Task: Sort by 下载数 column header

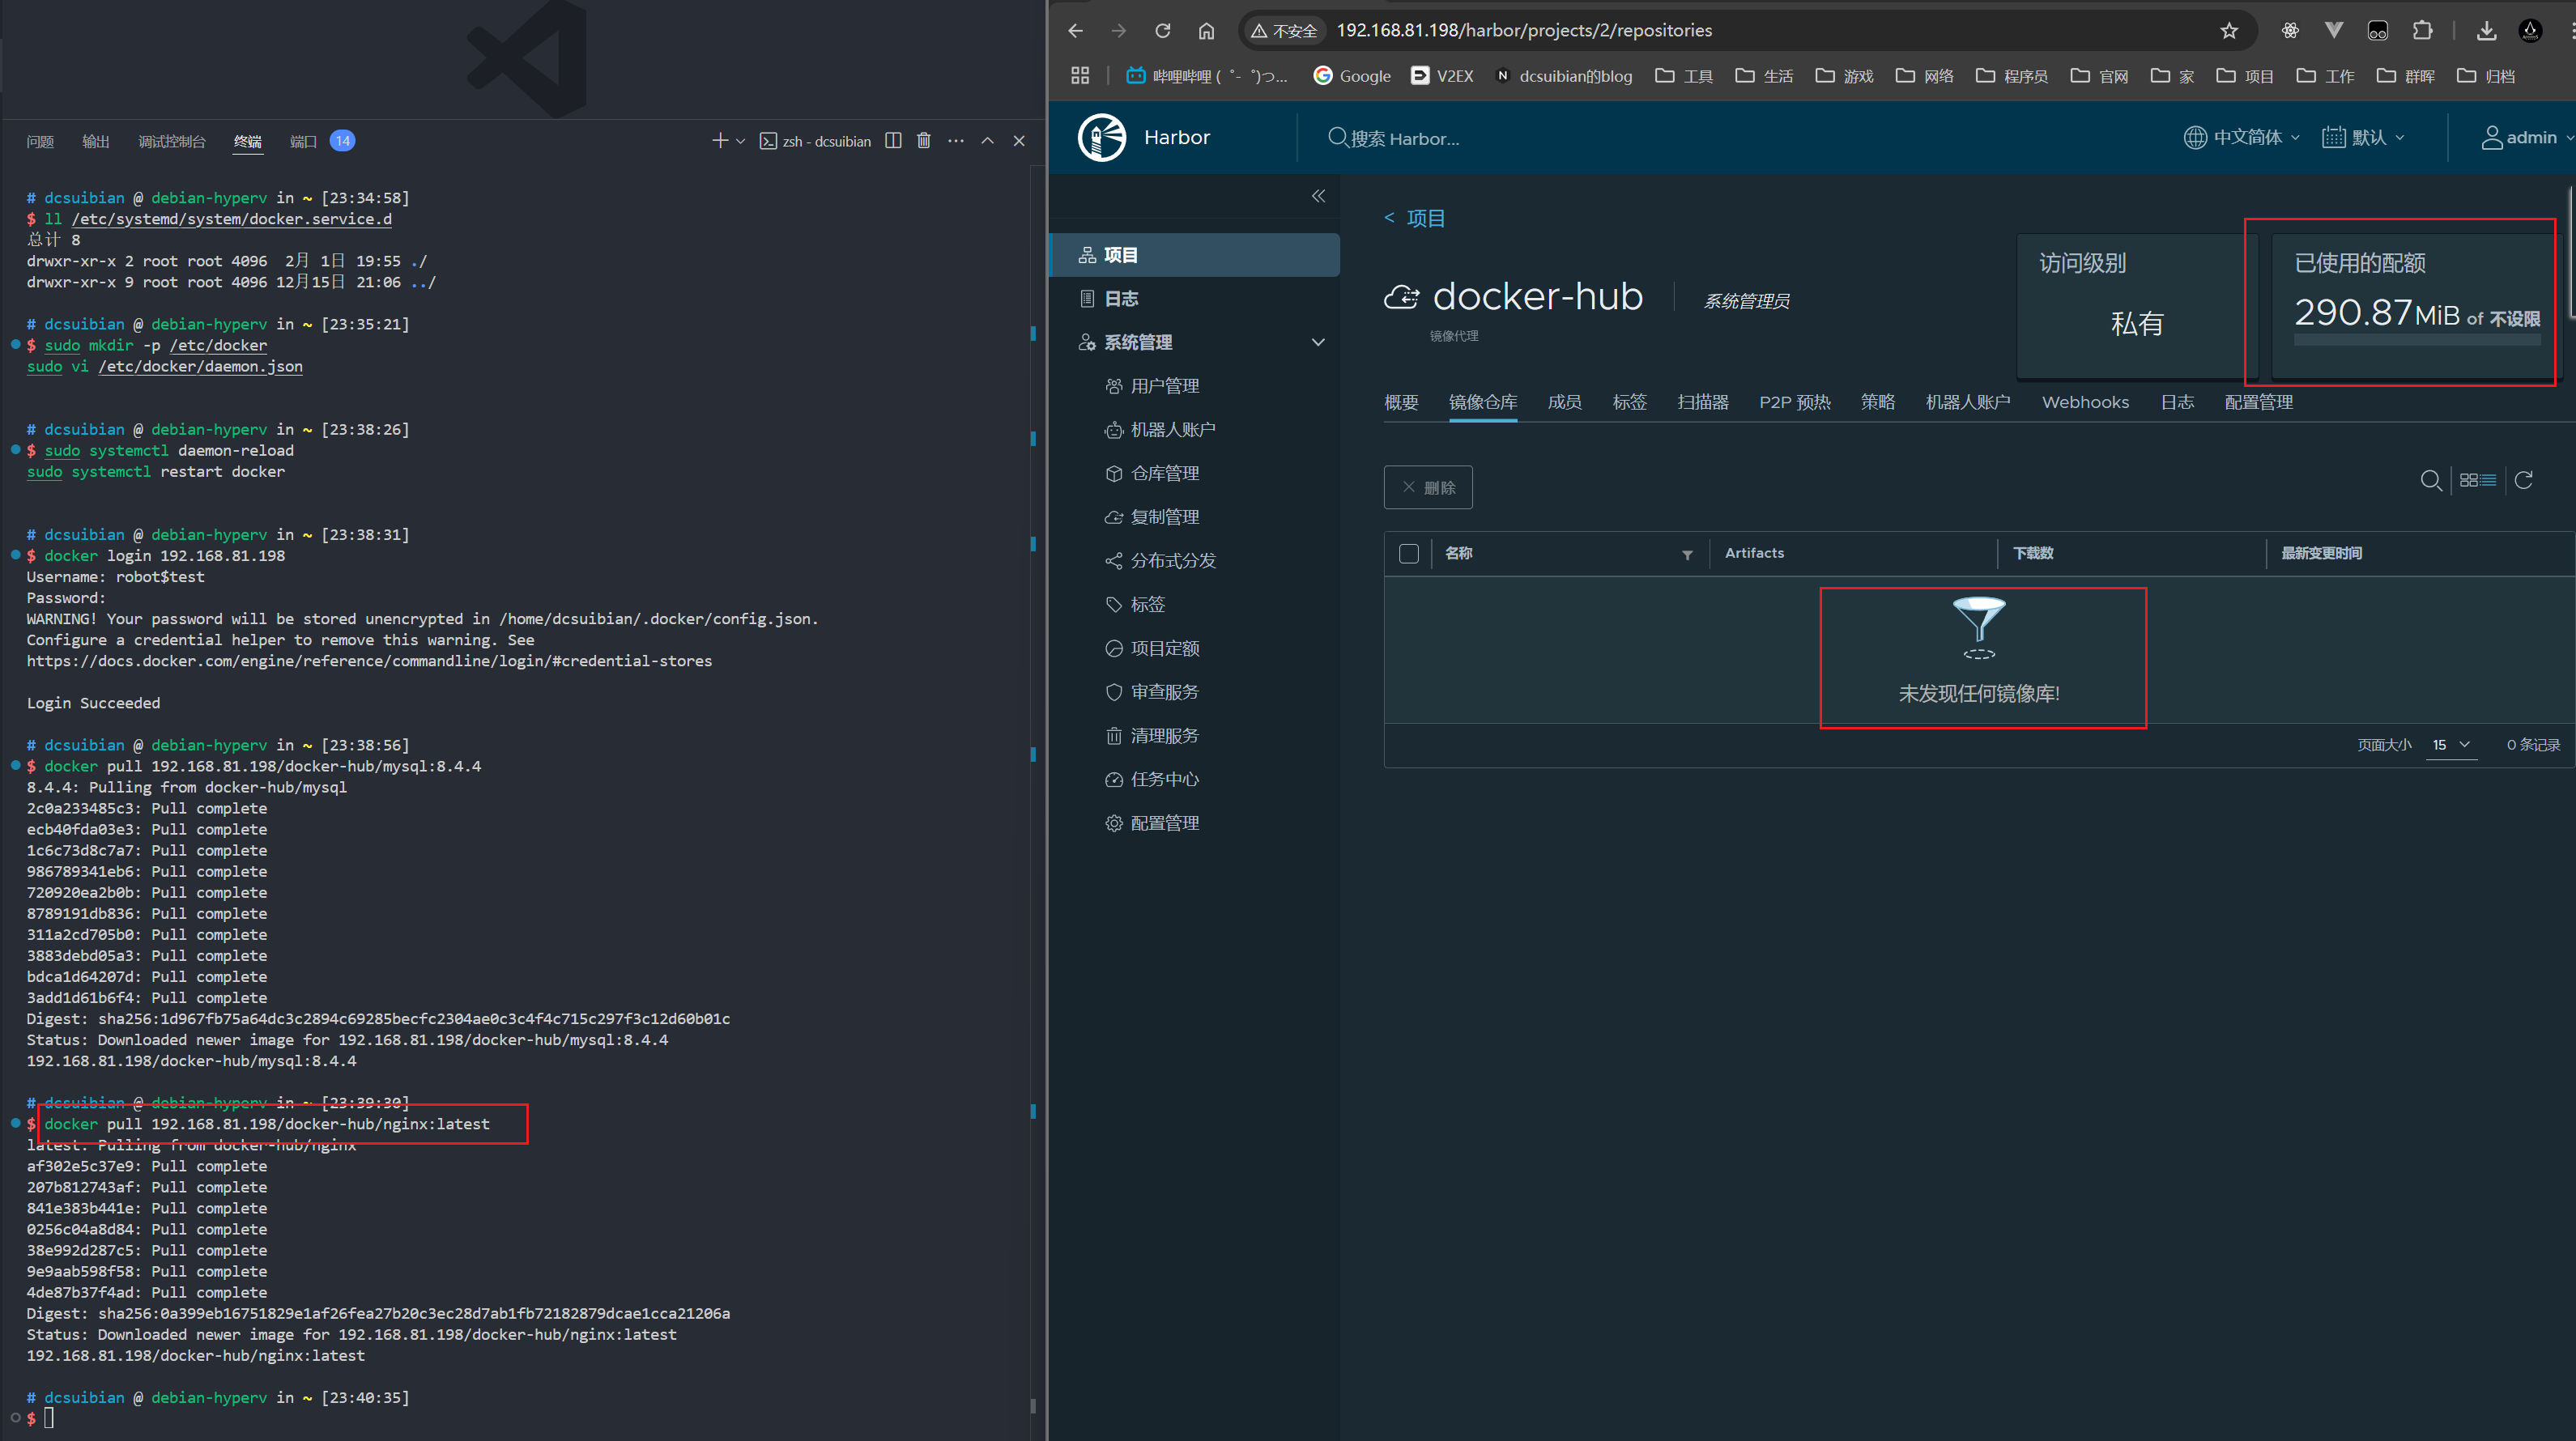Action: click(2033, 553)
